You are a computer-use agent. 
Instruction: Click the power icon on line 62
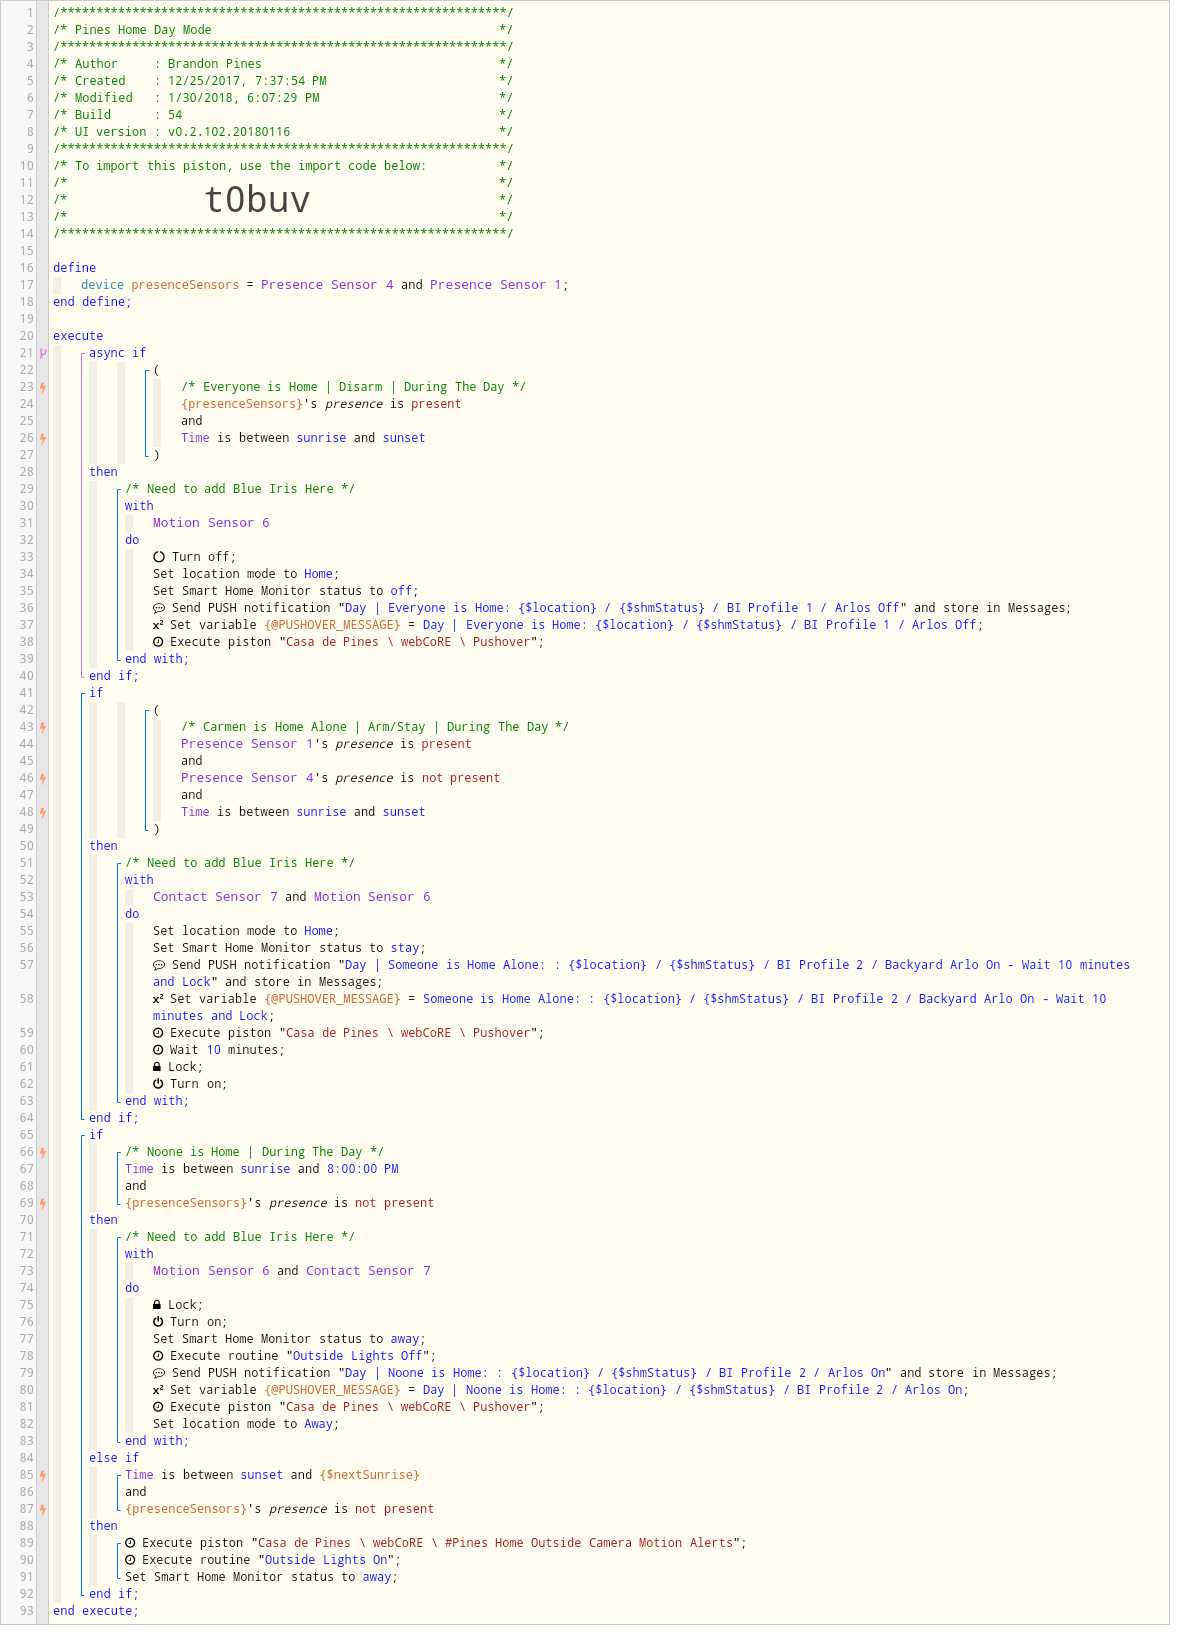tap(158, 1084)
